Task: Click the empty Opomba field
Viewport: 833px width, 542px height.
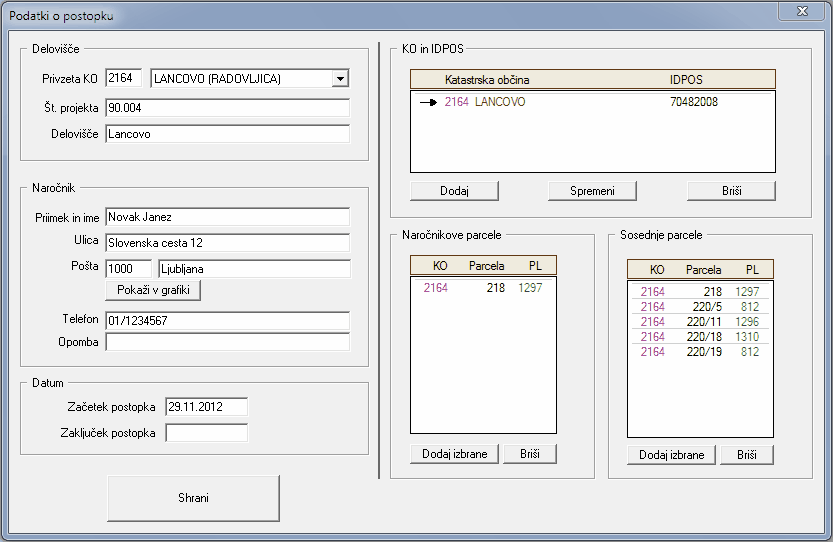Action: tap(227, 343)
